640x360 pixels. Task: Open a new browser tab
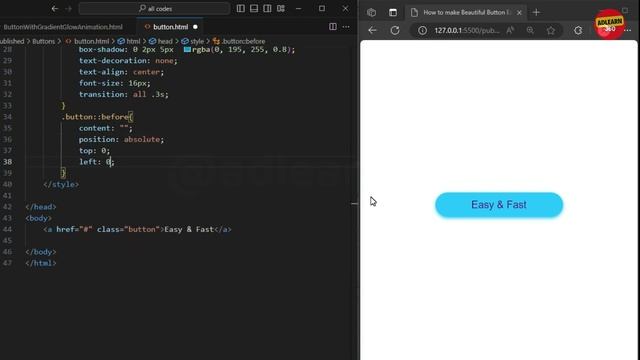tap(536, 13)
